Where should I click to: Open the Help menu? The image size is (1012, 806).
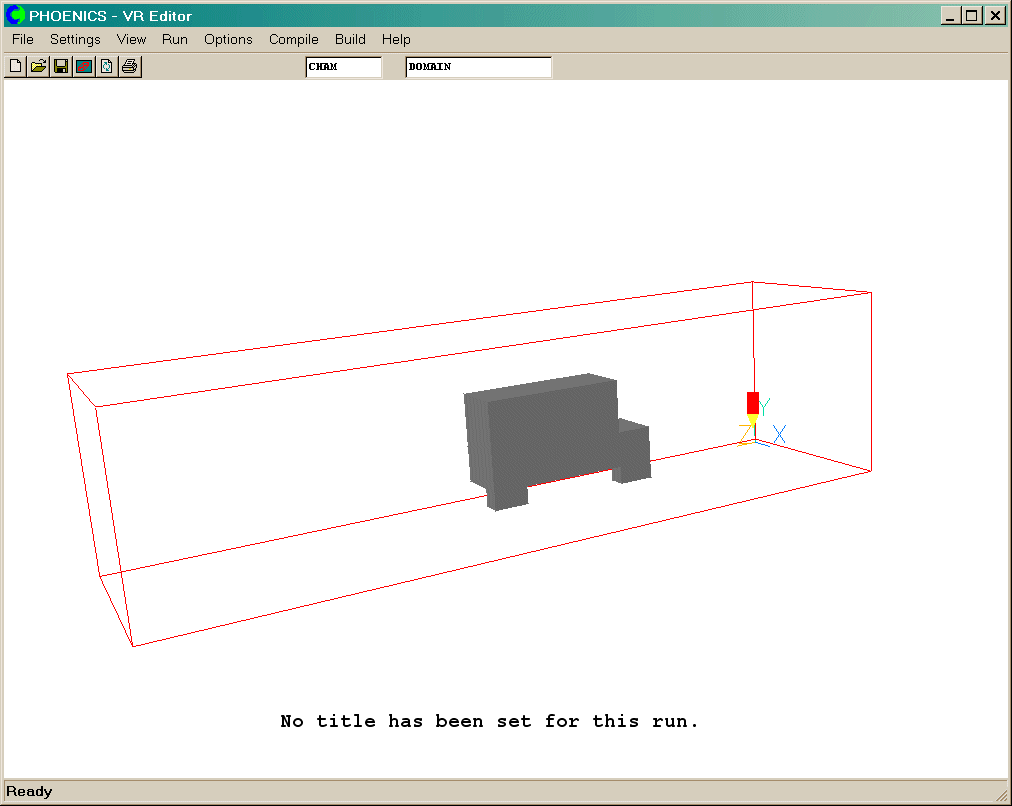click(396, 40)
